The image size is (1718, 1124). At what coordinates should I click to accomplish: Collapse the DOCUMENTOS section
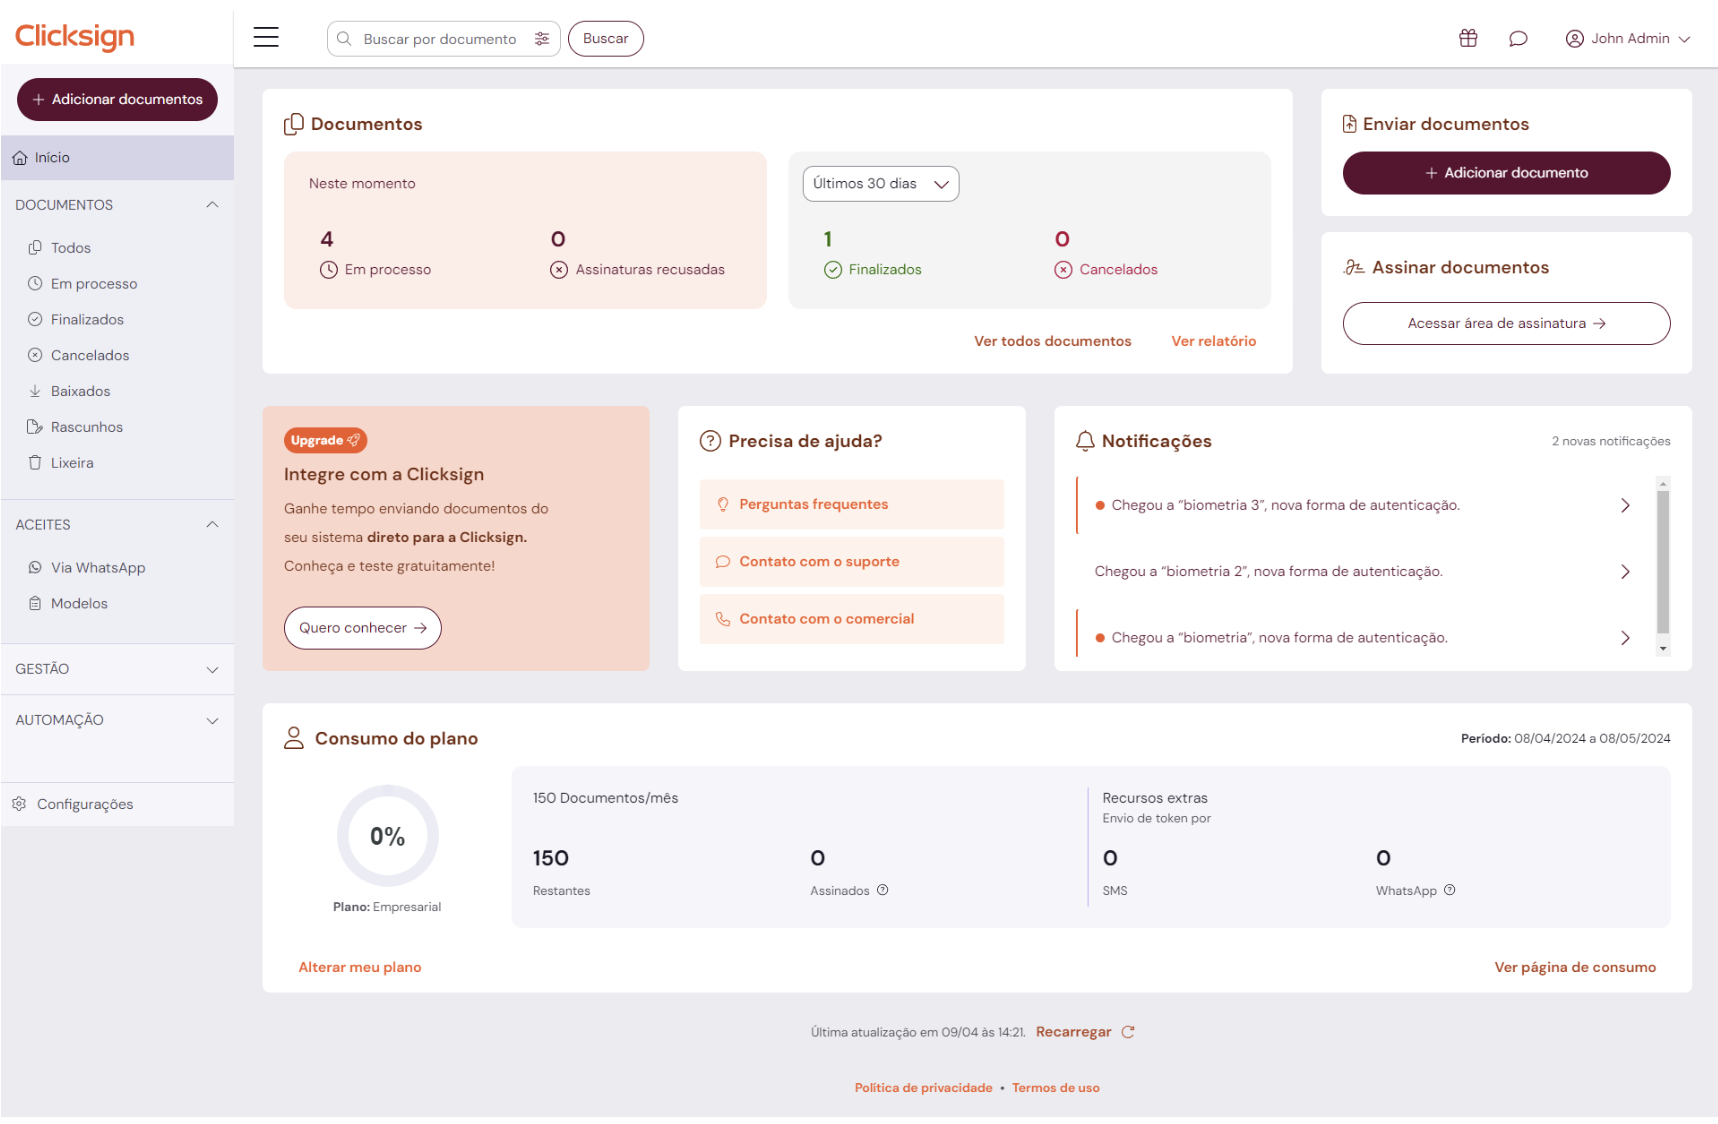(x=211, y=204)
